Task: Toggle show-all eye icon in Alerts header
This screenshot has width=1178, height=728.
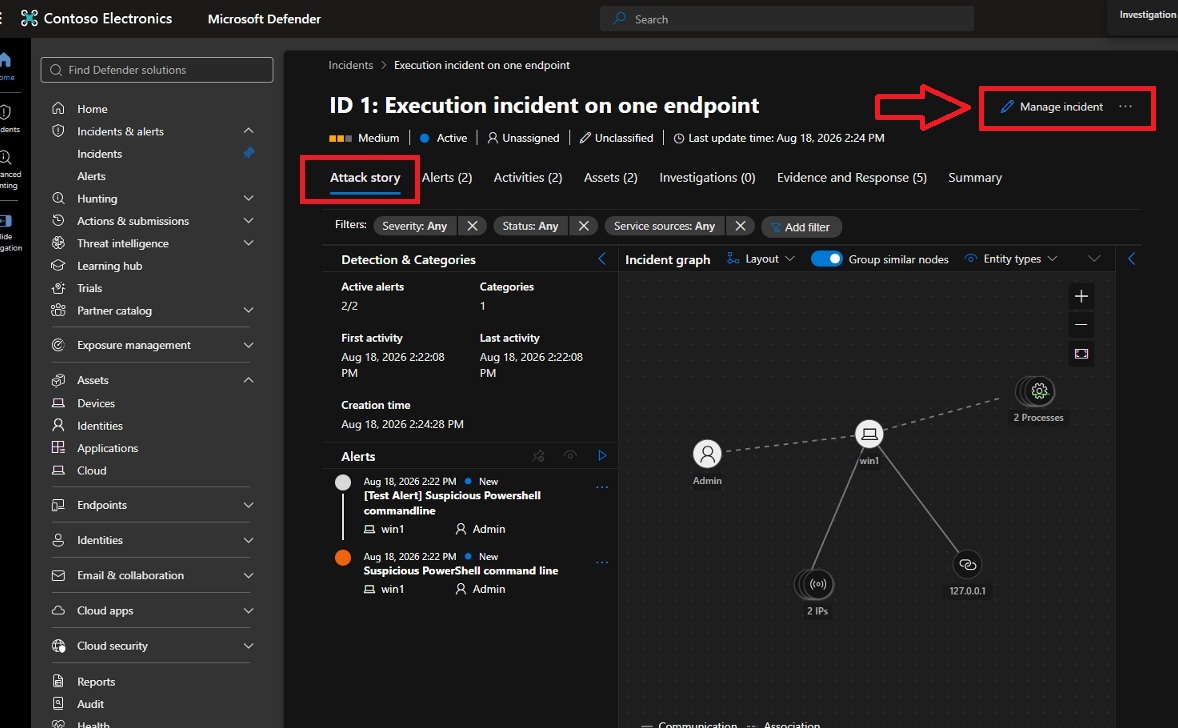Action: click(x=570, y=455)
